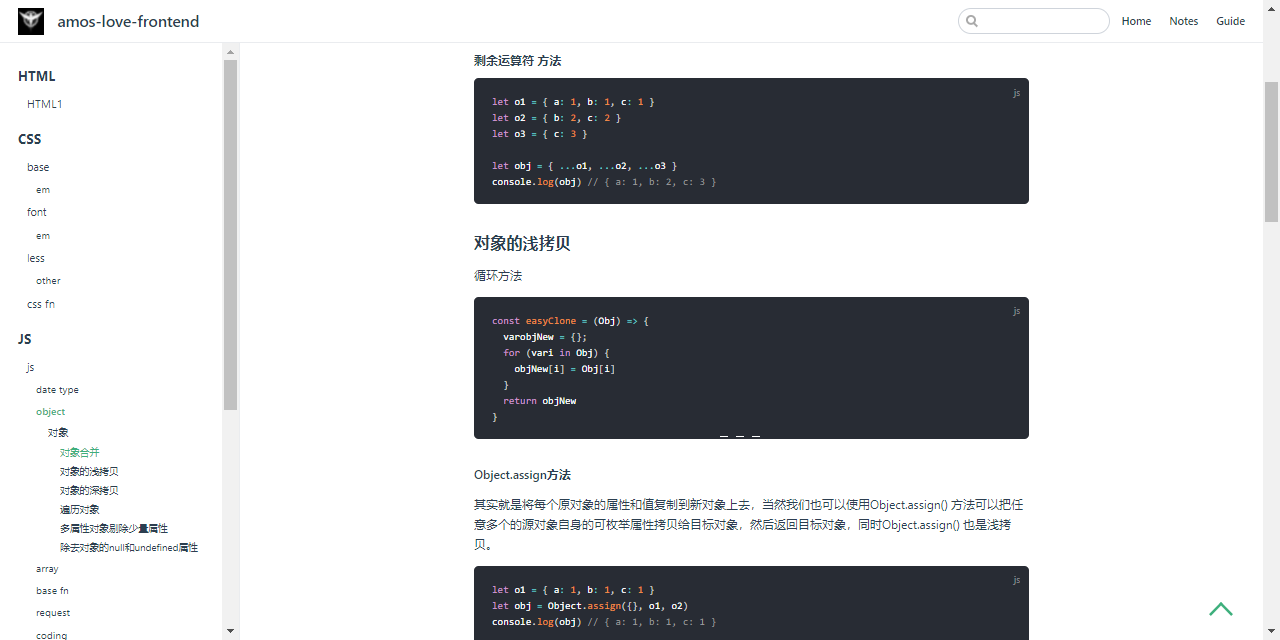
Task: Click code line 'let o3 = { c: 3 }'
Action: (539, 134)
